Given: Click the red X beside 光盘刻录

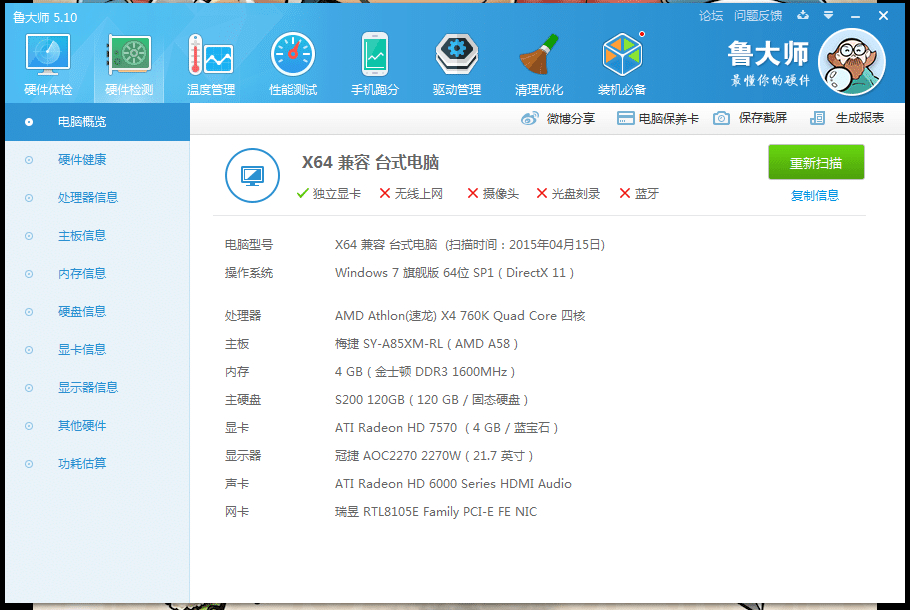Looking at the screenshot, I should point(542,193).
